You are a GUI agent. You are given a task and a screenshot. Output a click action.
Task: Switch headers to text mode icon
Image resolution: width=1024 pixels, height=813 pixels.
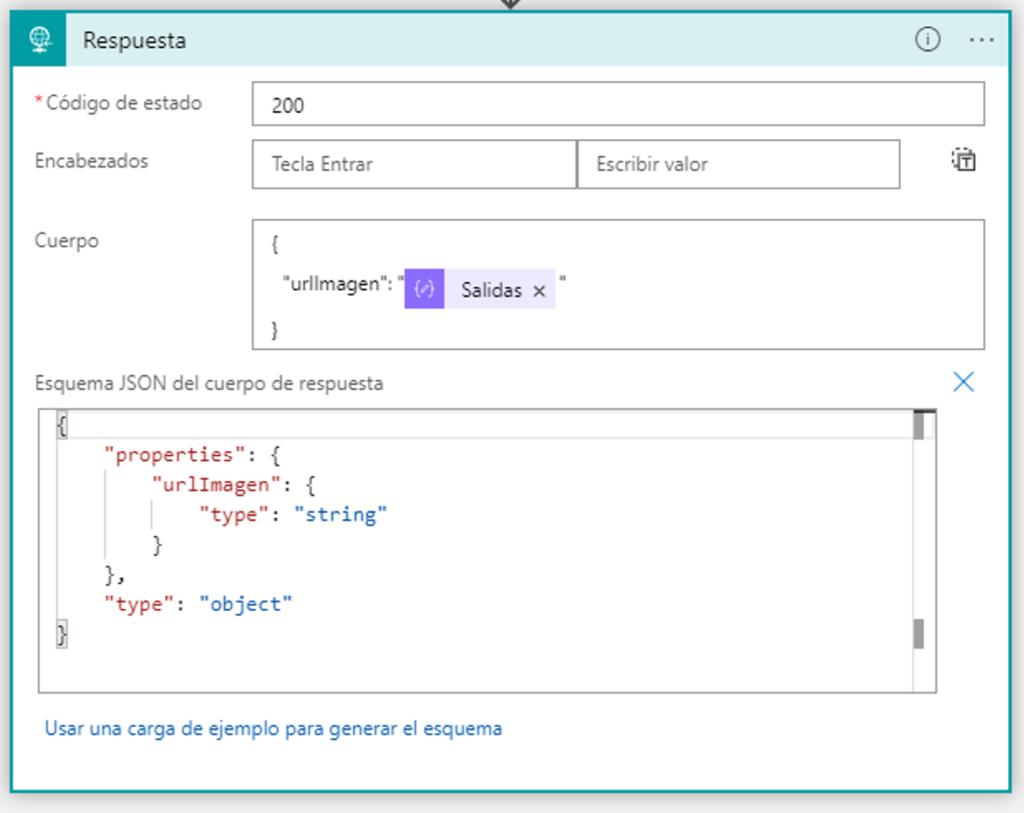(963, 160)
